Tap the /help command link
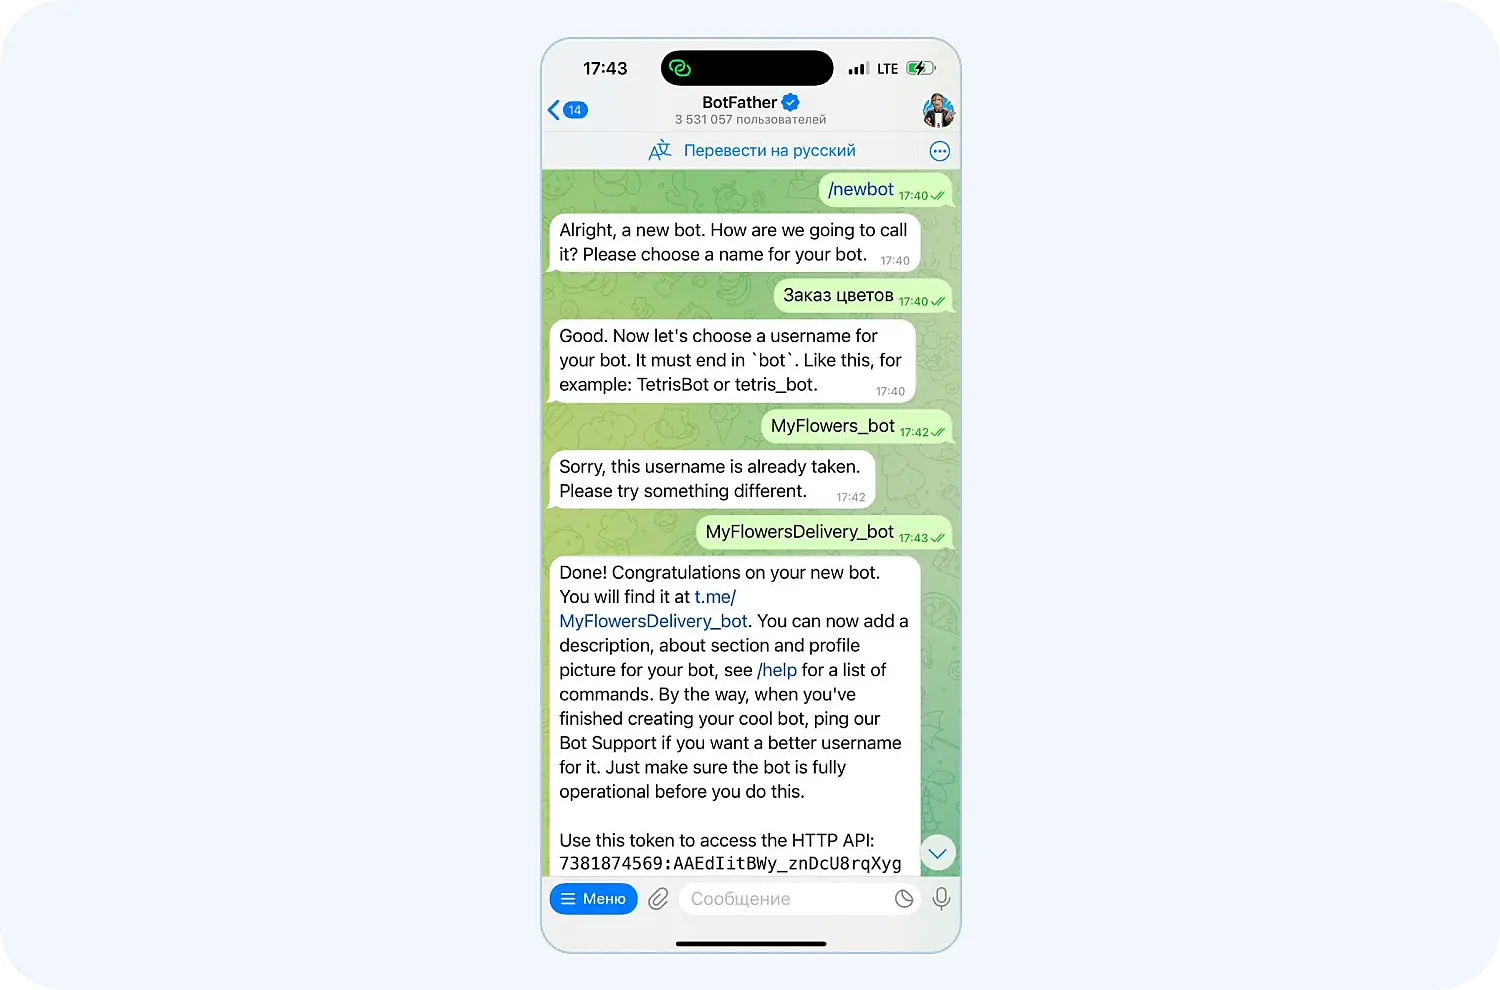Viewport: 1500px width, 990px height. (x=777, y=670)
